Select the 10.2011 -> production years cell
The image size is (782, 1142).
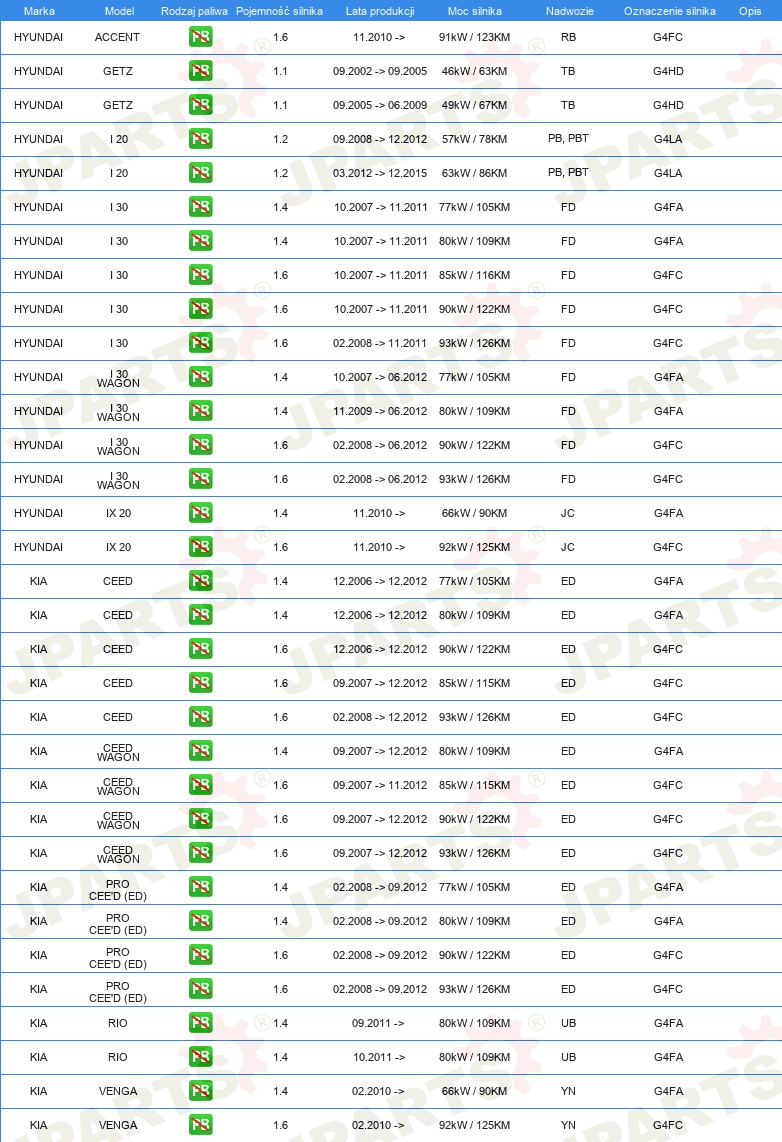pos(379,1057)
